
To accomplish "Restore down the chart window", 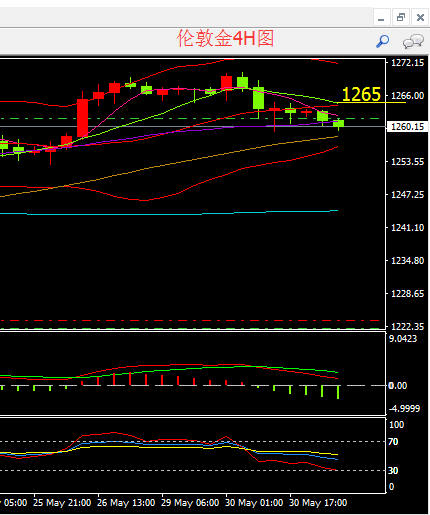I will click(x=401, y=17).
